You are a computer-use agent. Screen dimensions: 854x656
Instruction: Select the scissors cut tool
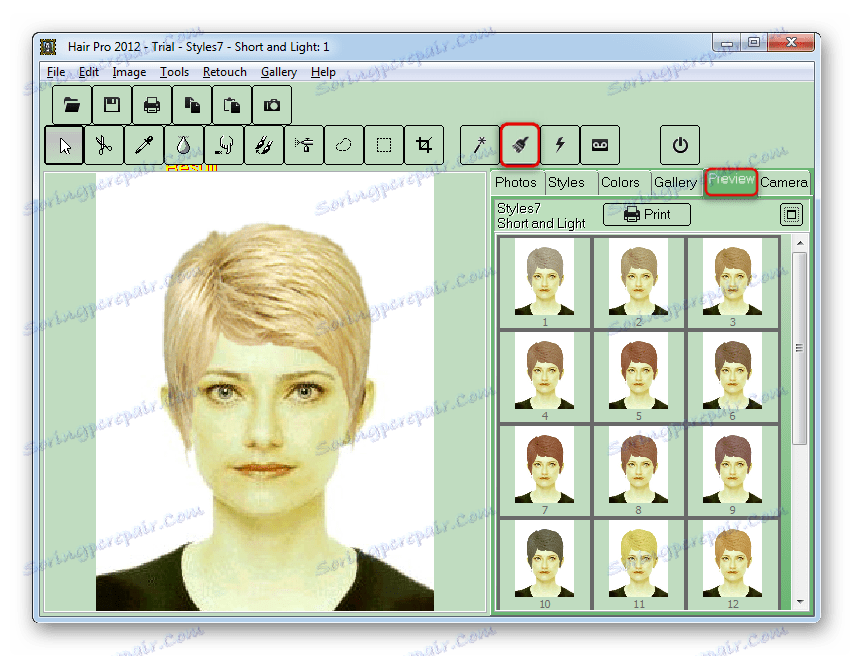[x=103, y=145]
